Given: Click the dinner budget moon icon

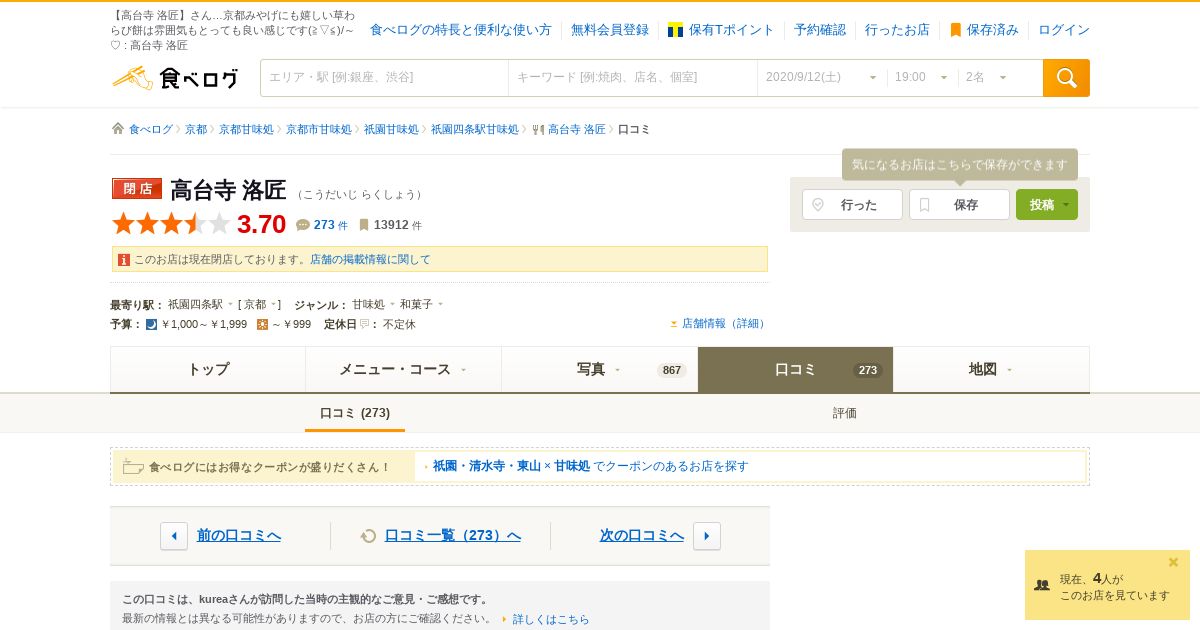Looking at the screenshot, I should (x=151, y=324).
